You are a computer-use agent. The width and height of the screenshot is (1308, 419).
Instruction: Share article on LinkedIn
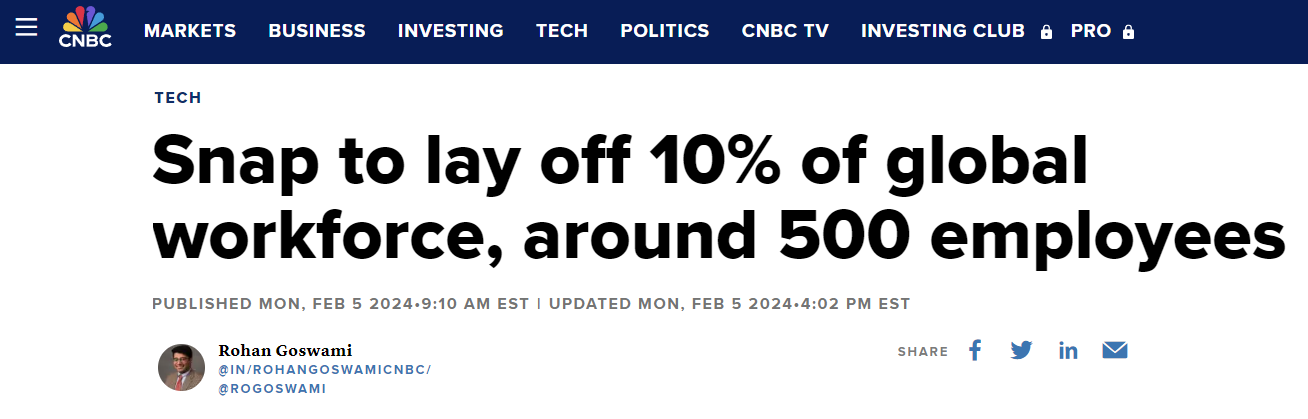tap(1068, 351)
